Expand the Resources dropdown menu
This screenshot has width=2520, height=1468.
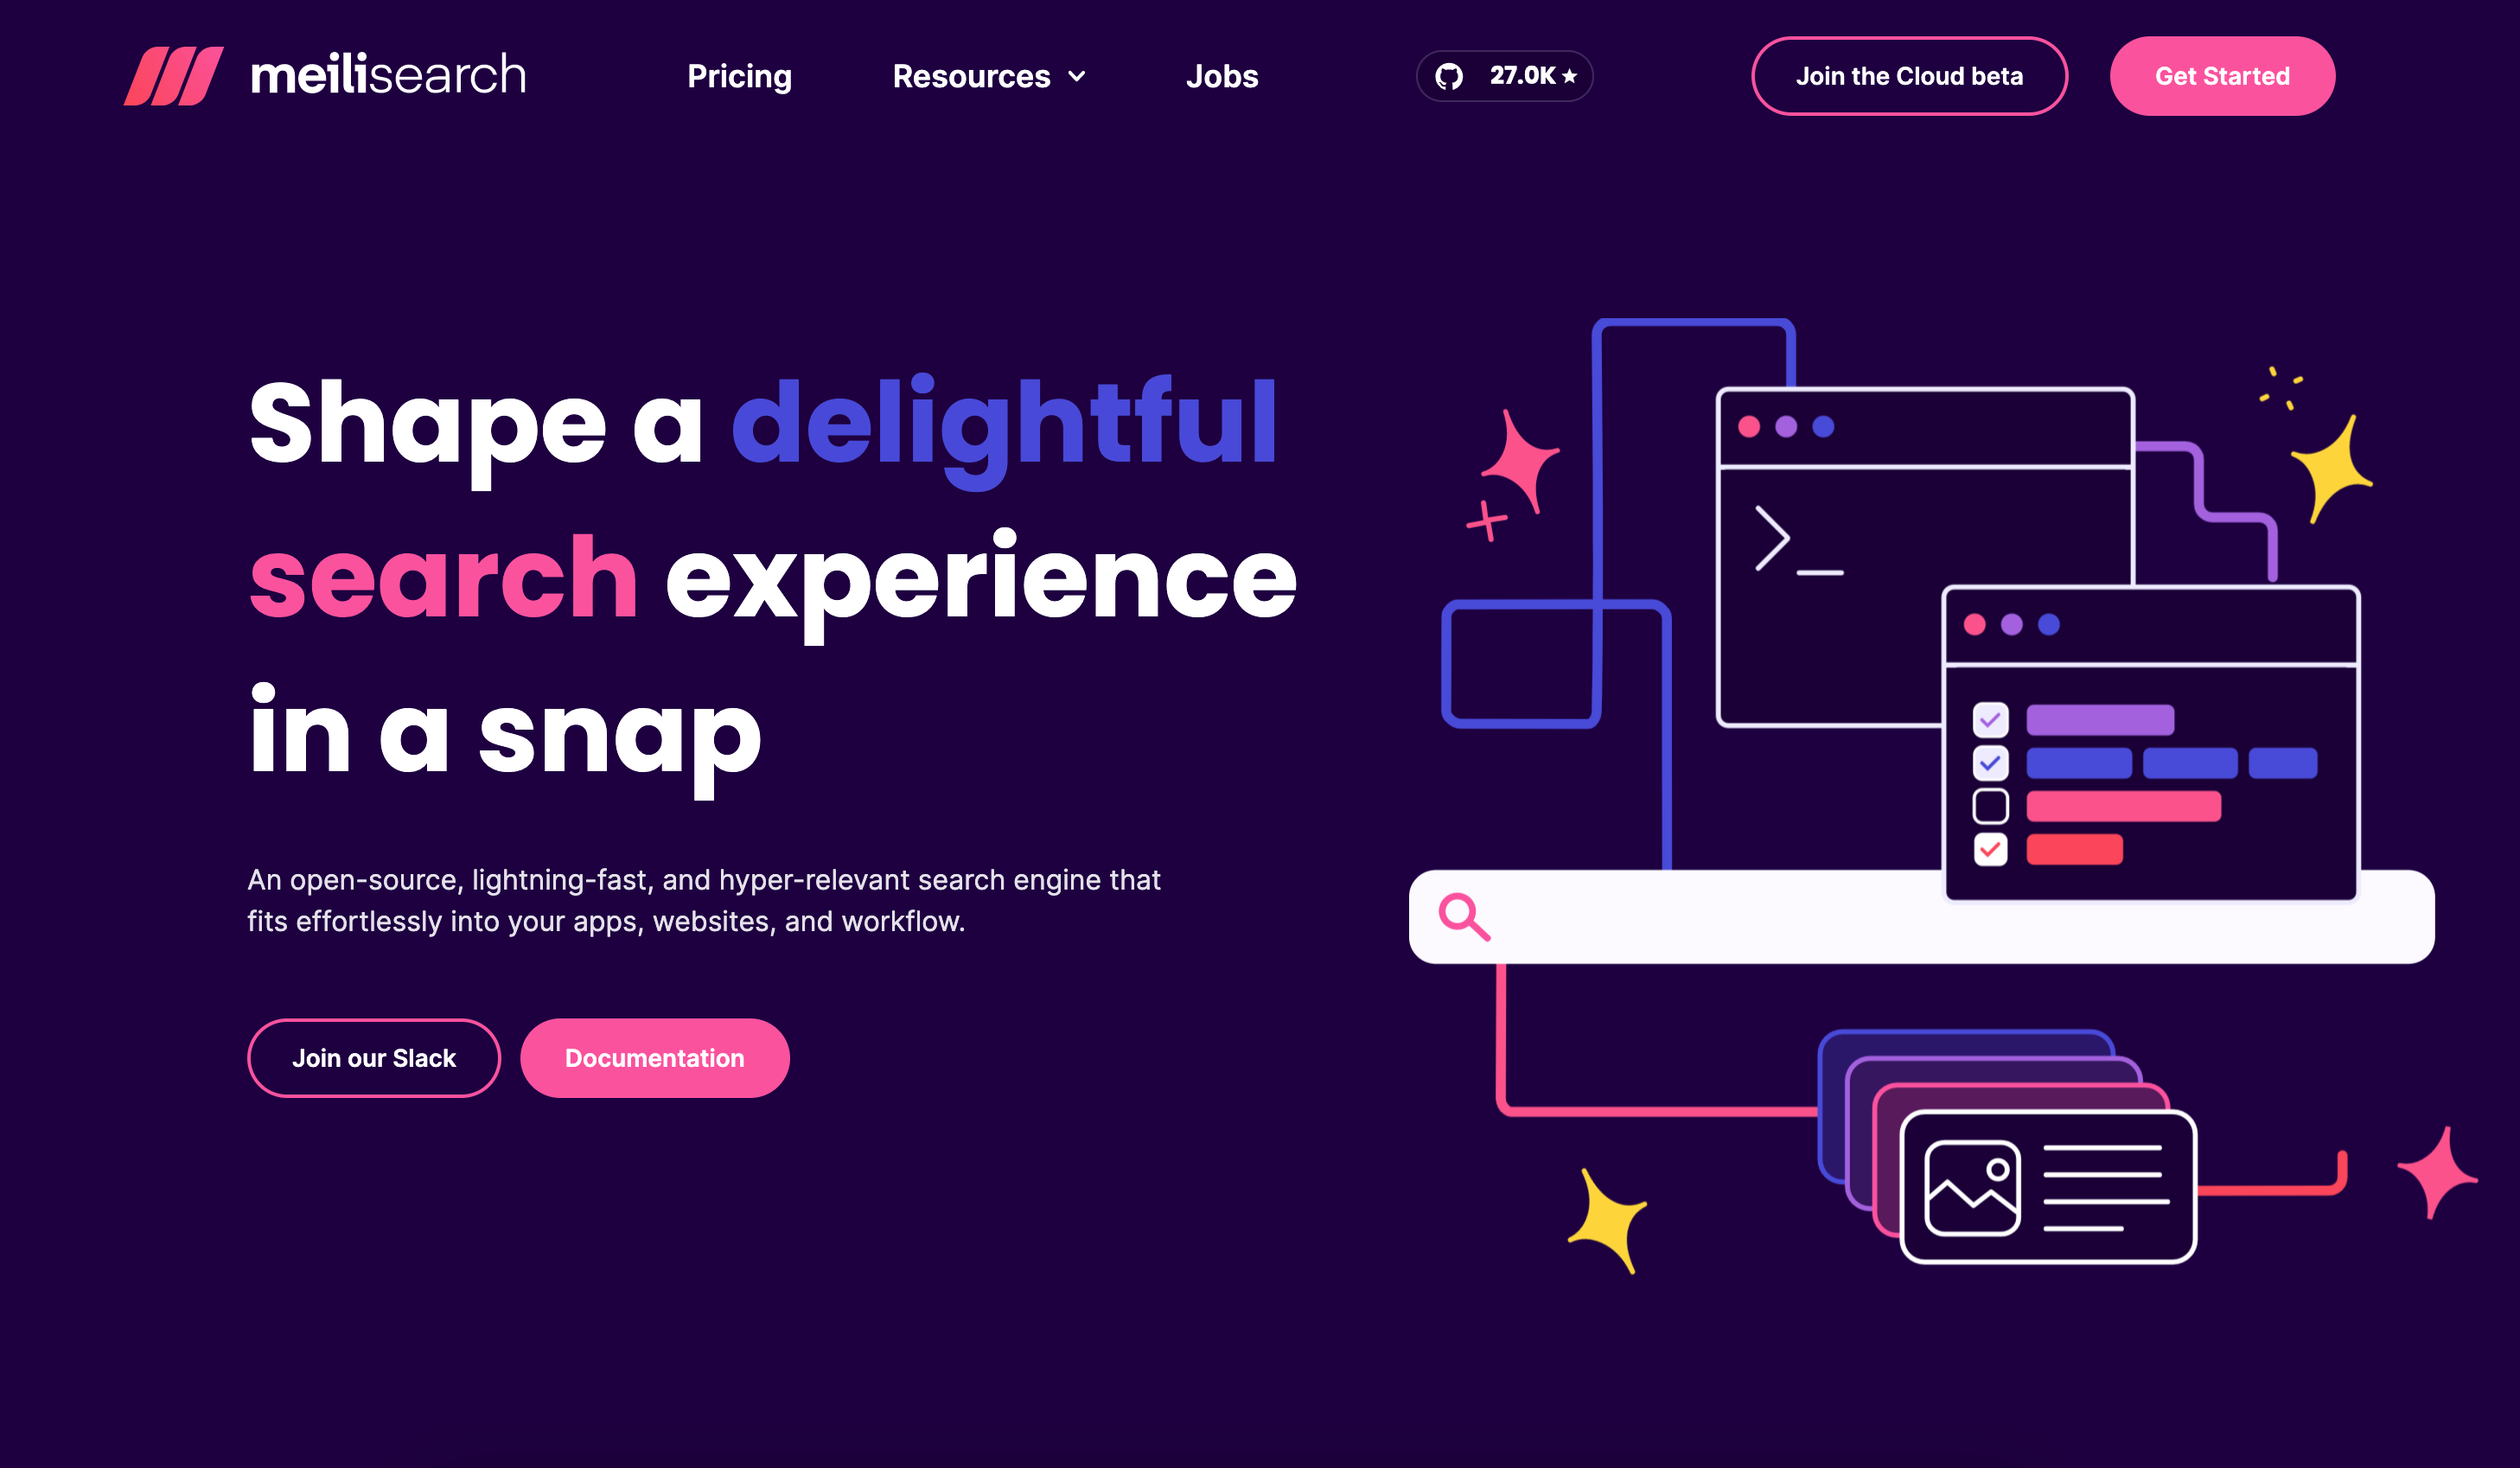coord(987,75)
